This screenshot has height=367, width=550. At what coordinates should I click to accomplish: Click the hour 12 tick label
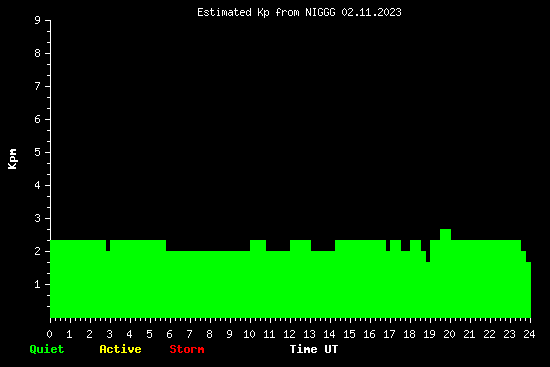(289, 334)
